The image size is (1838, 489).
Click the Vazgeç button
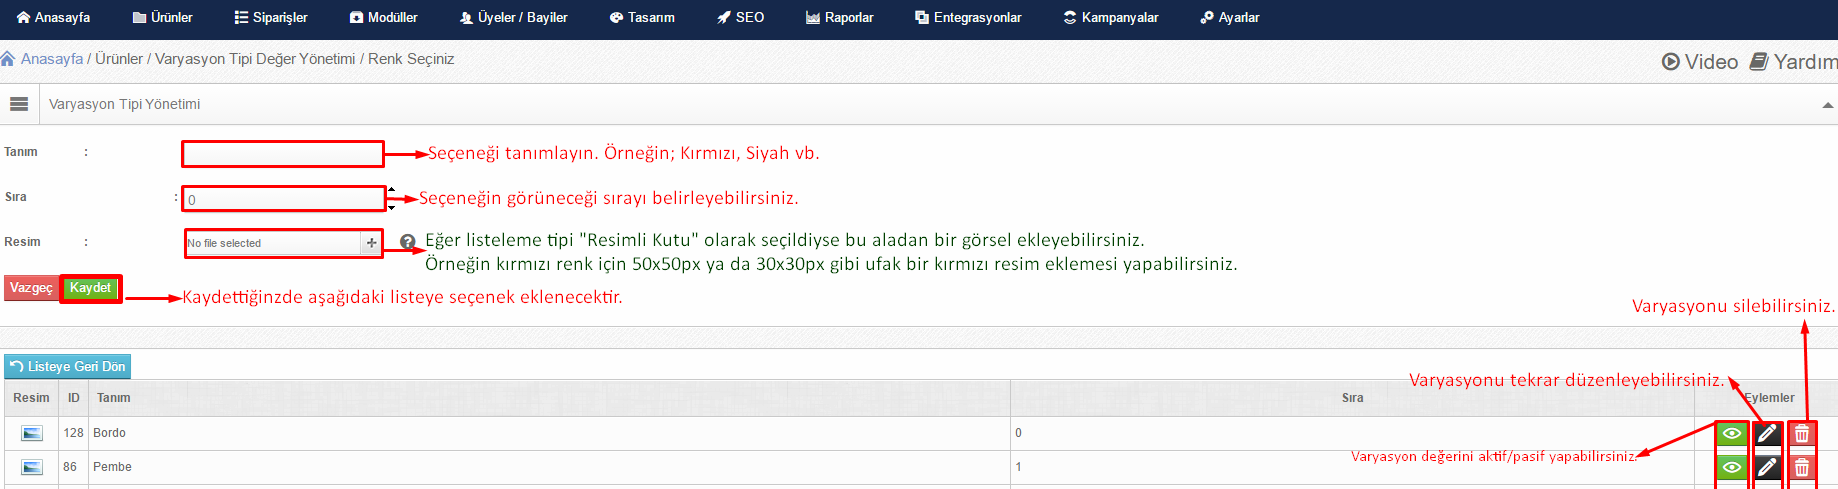click(31, 288)
